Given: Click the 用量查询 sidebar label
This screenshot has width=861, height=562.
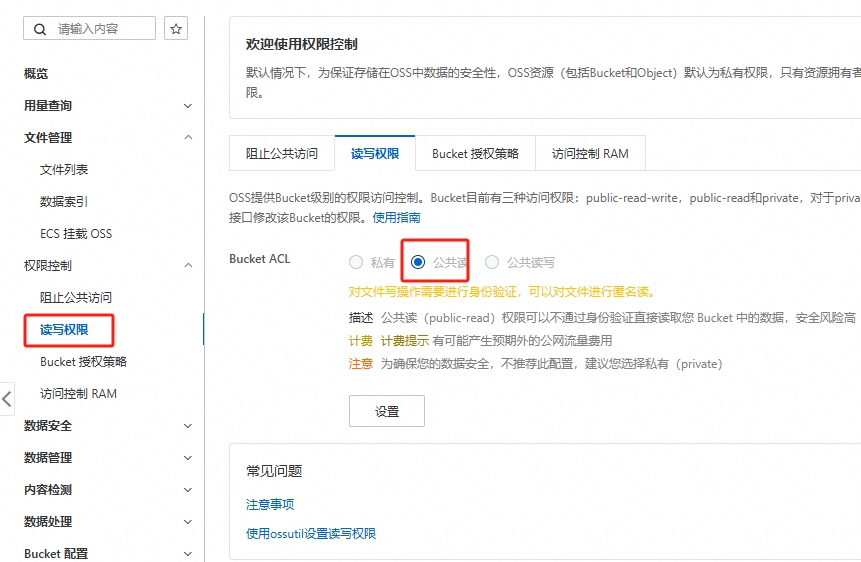Looking at the screenshot, I should [48, 105].
